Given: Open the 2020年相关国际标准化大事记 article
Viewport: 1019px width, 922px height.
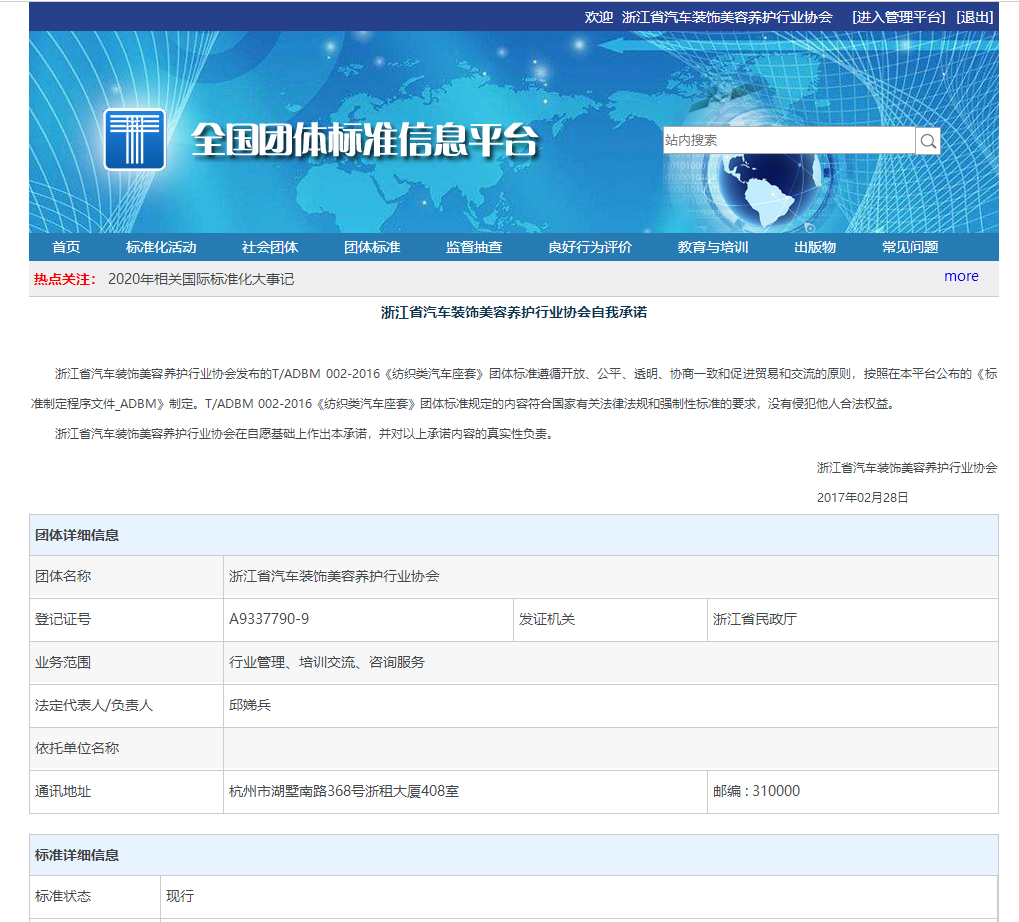Looking at the screenshot, I should [203, 279].
